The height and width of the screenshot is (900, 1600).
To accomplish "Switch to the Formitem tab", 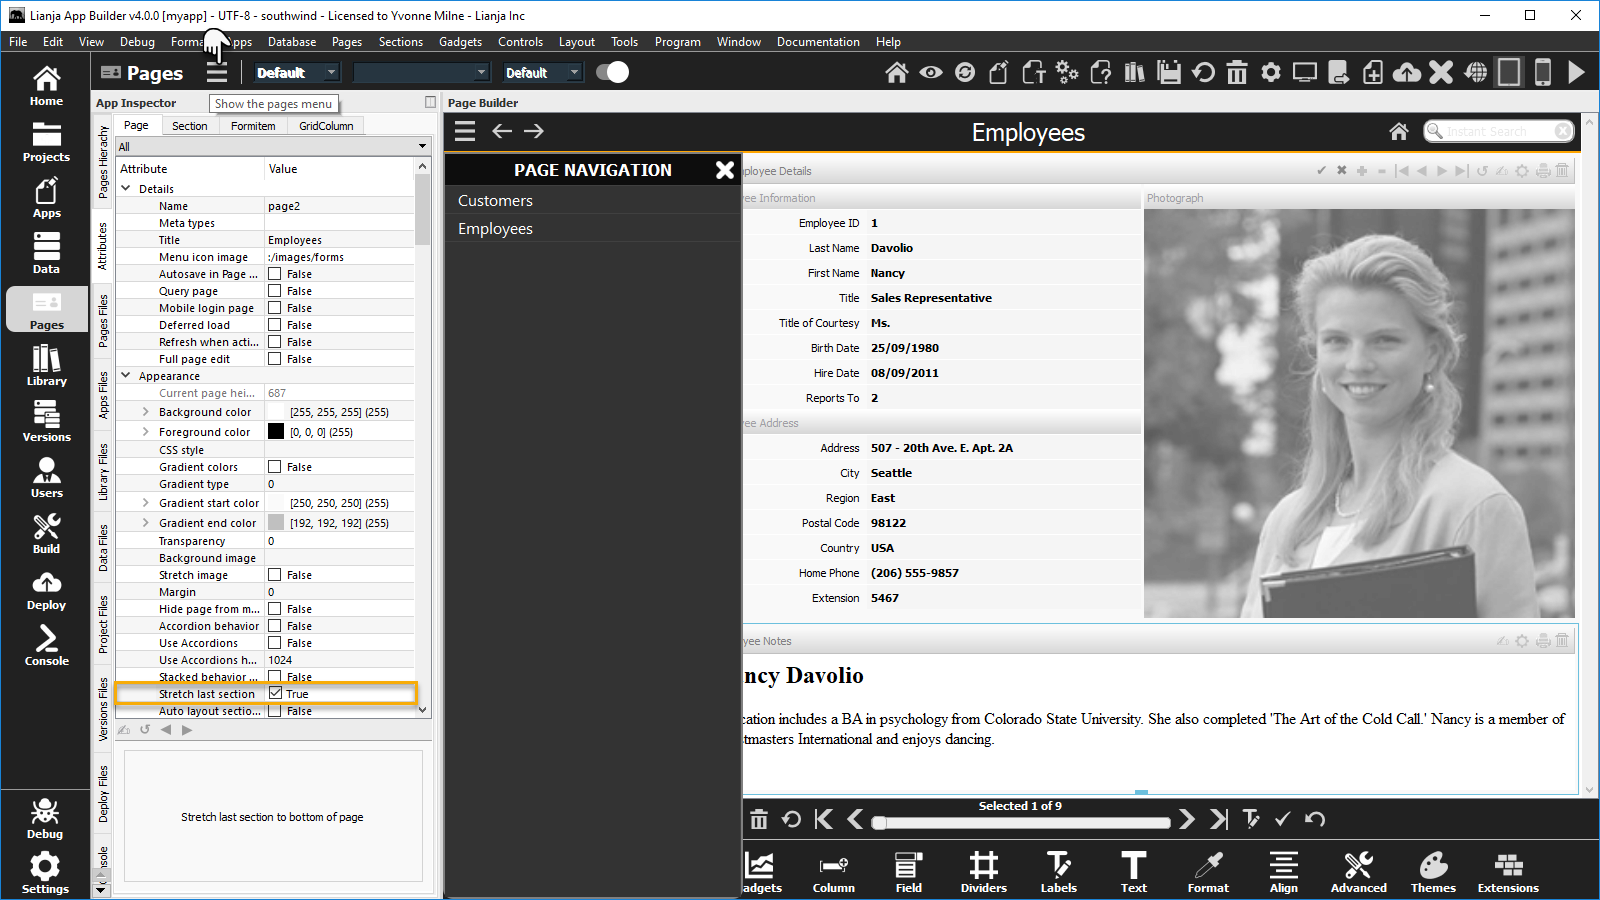I will [253, 126].
